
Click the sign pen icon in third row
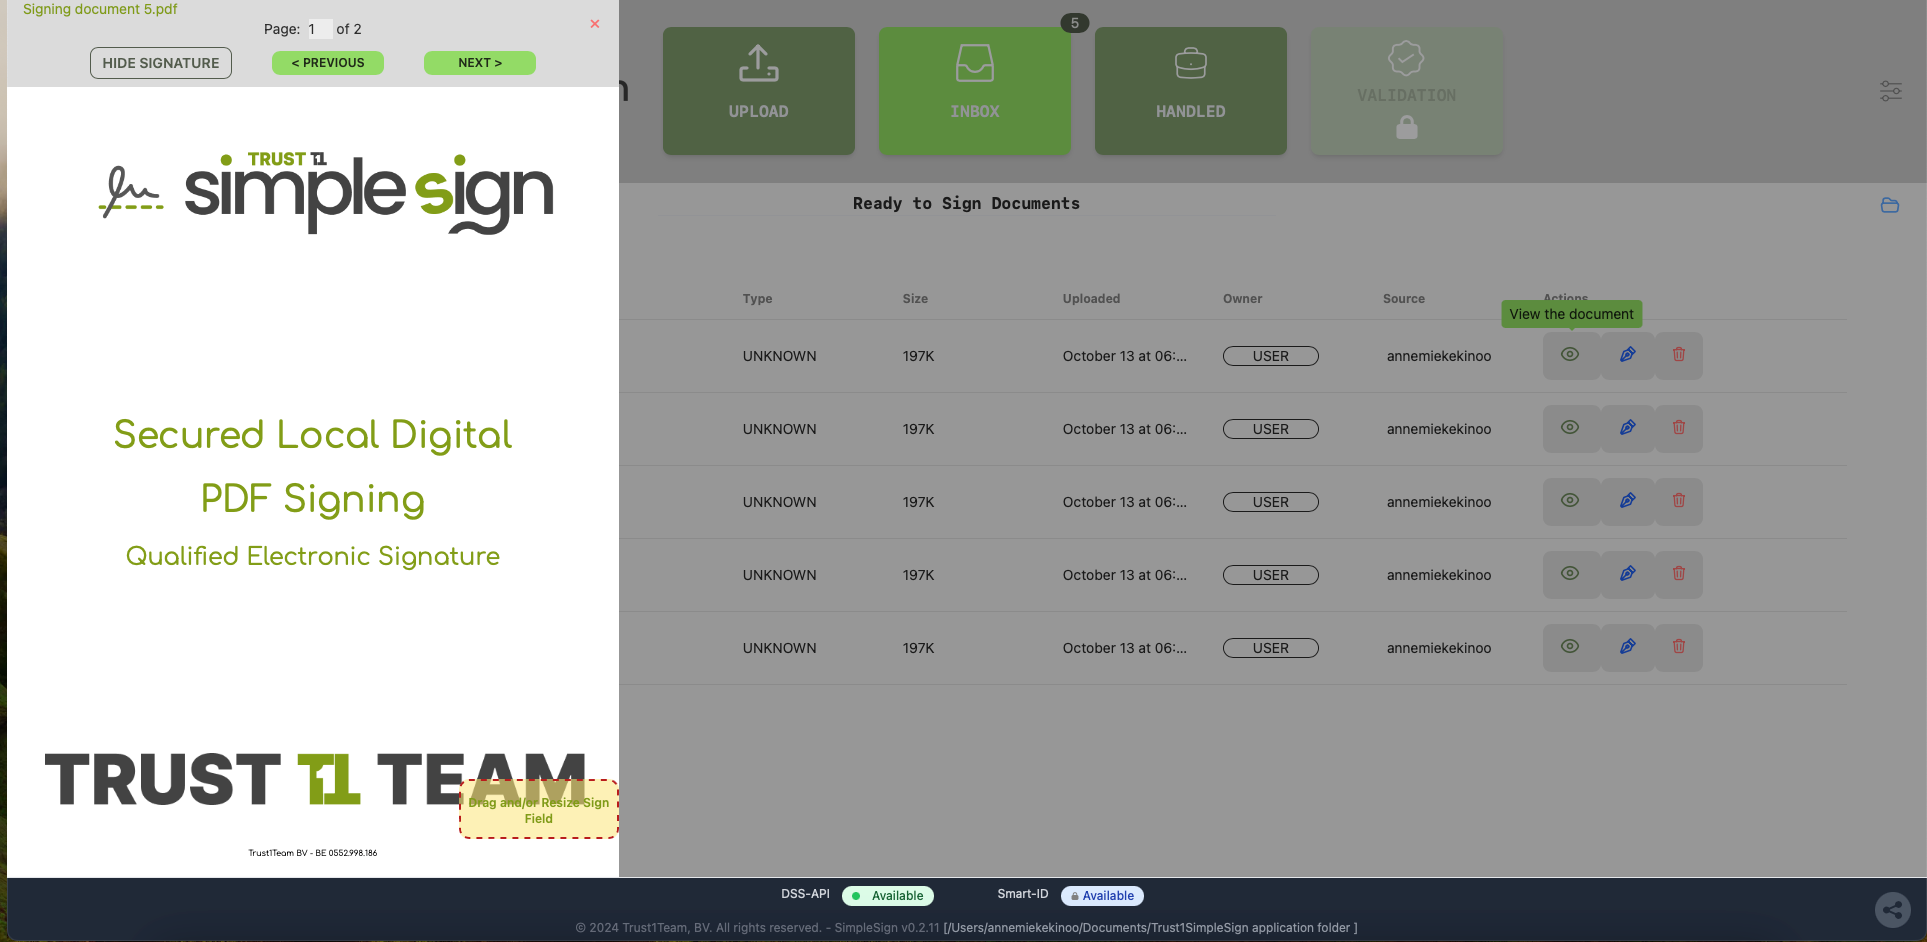(x=1628, y=501)
